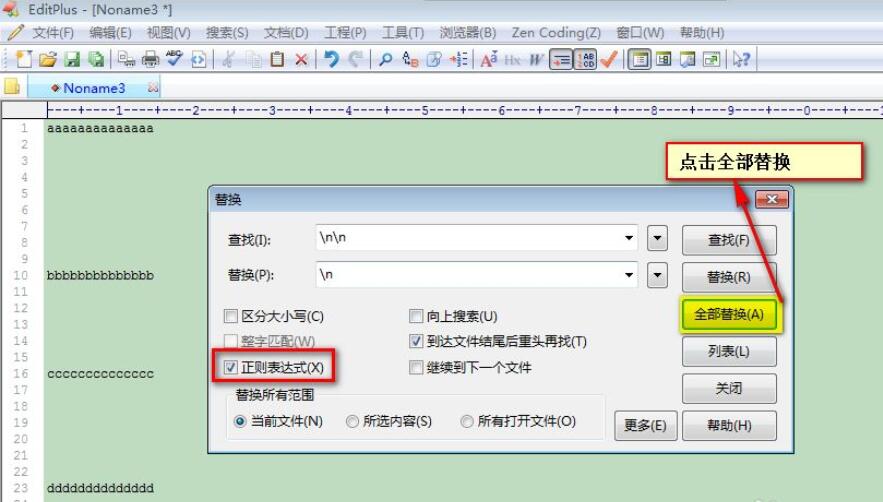This screenshot has width=883, height=502.
Task: Switch to the Noname3 document tab
Action: point(94,88)
